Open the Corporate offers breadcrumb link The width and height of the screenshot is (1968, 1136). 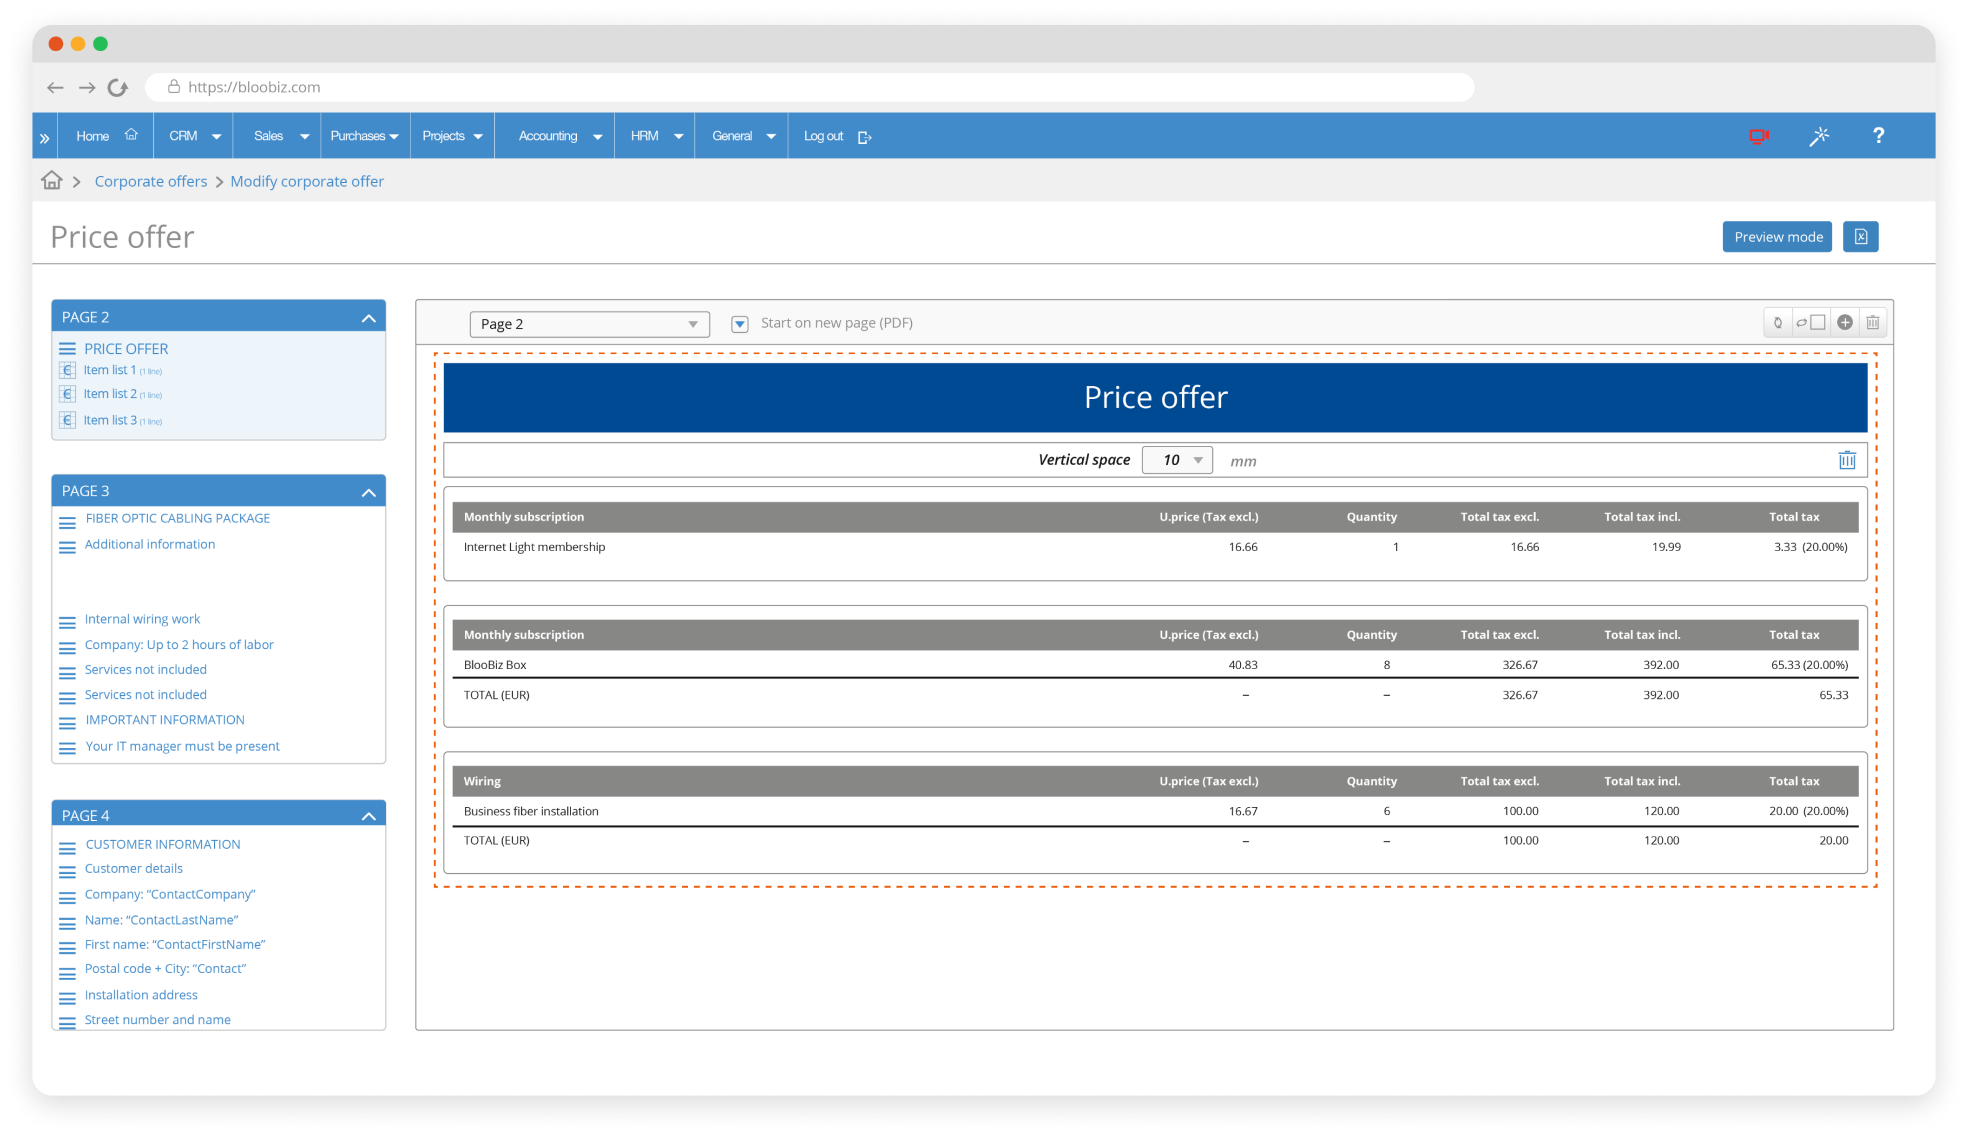[151, 181]
